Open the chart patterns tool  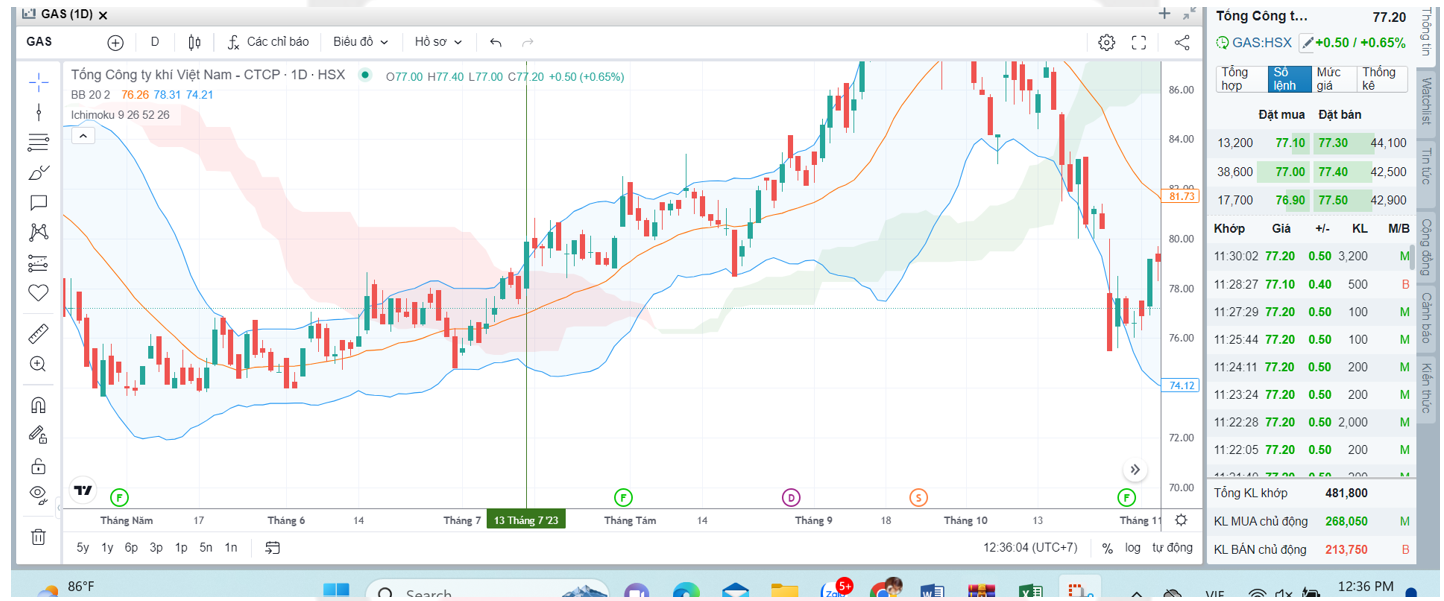[x=38, y=233]
